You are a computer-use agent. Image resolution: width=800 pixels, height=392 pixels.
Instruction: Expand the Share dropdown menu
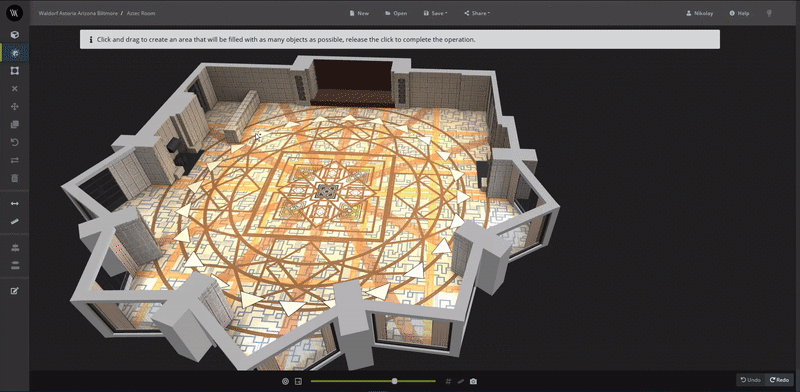pyautogui.click(x=477, y=13)
